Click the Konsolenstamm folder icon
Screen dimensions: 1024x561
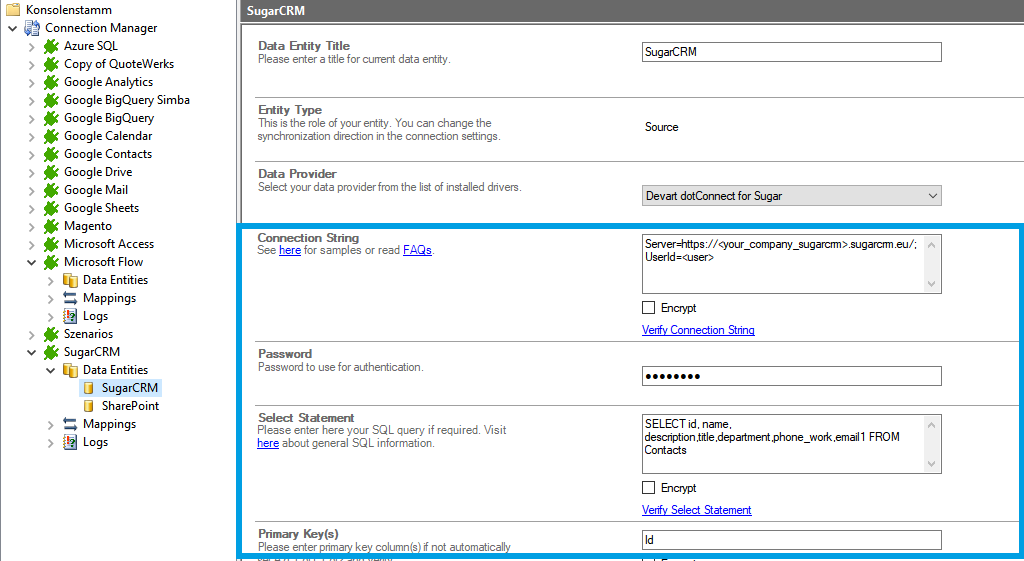point(12,10)
